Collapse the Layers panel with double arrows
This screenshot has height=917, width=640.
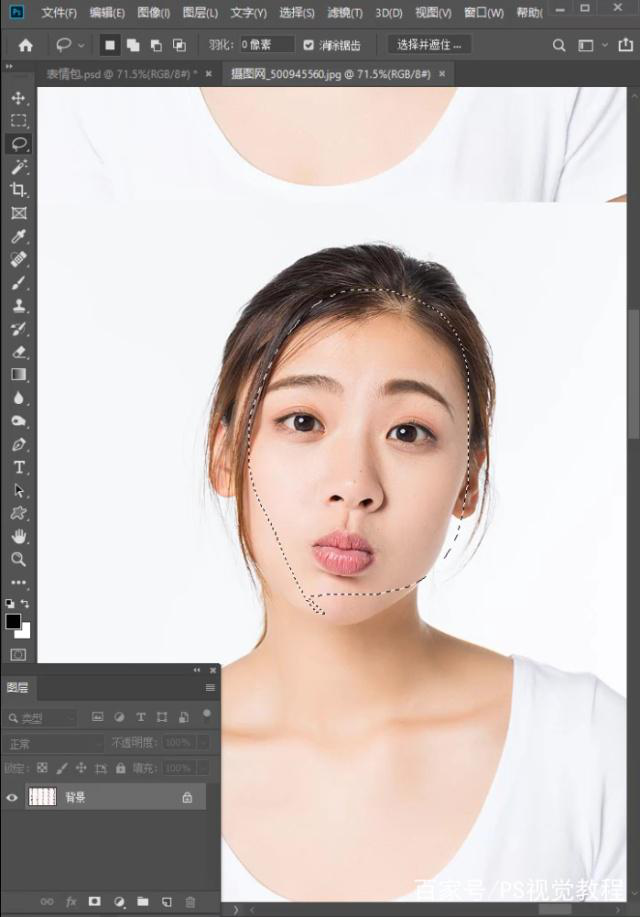[x=197, y=670]
